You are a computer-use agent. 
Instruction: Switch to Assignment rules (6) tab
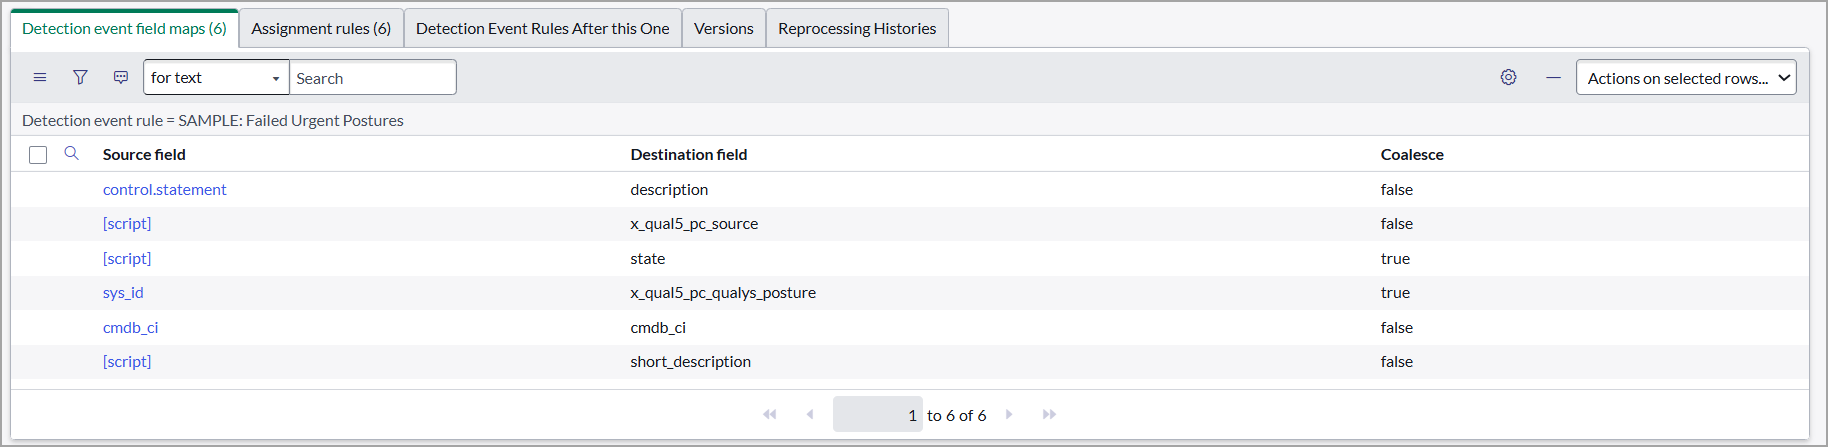321,28
